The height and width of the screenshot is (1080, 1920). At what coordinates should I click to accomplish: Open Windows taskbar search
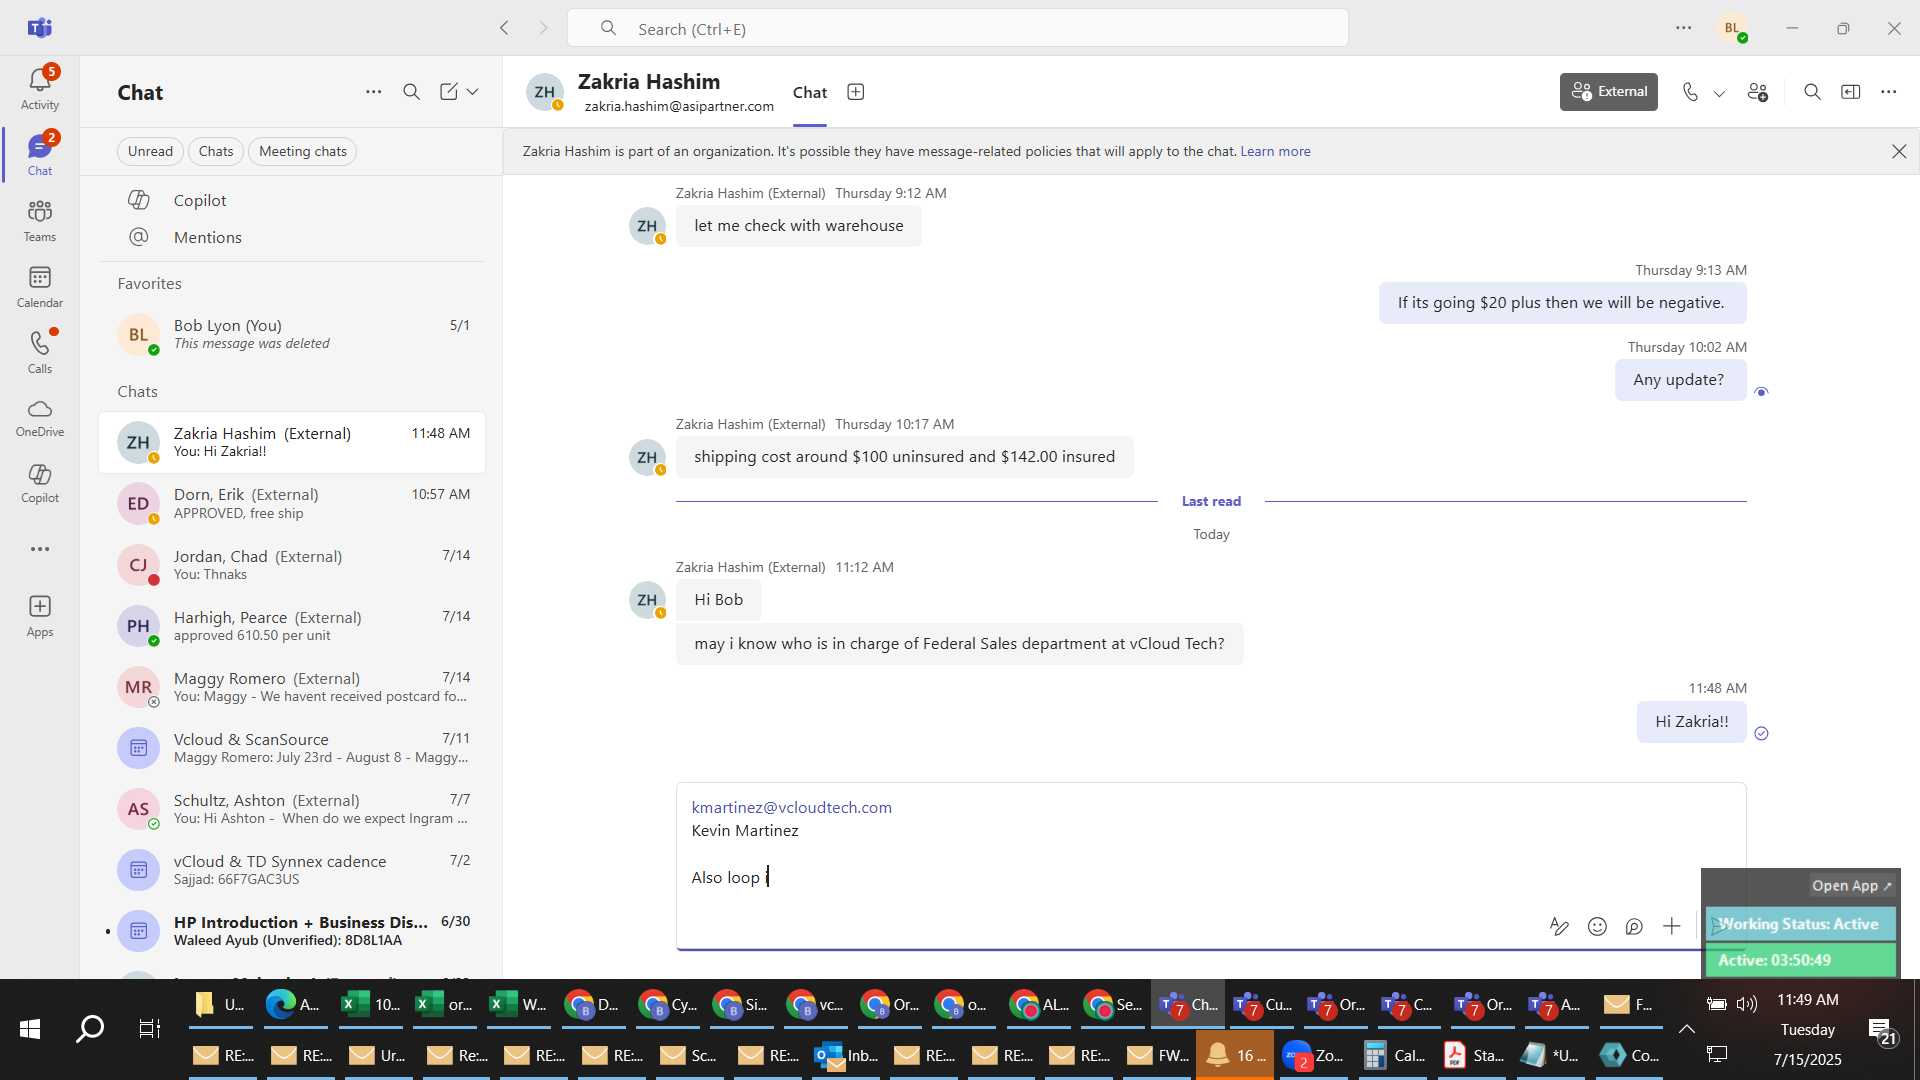click(x=90, y=1029)
